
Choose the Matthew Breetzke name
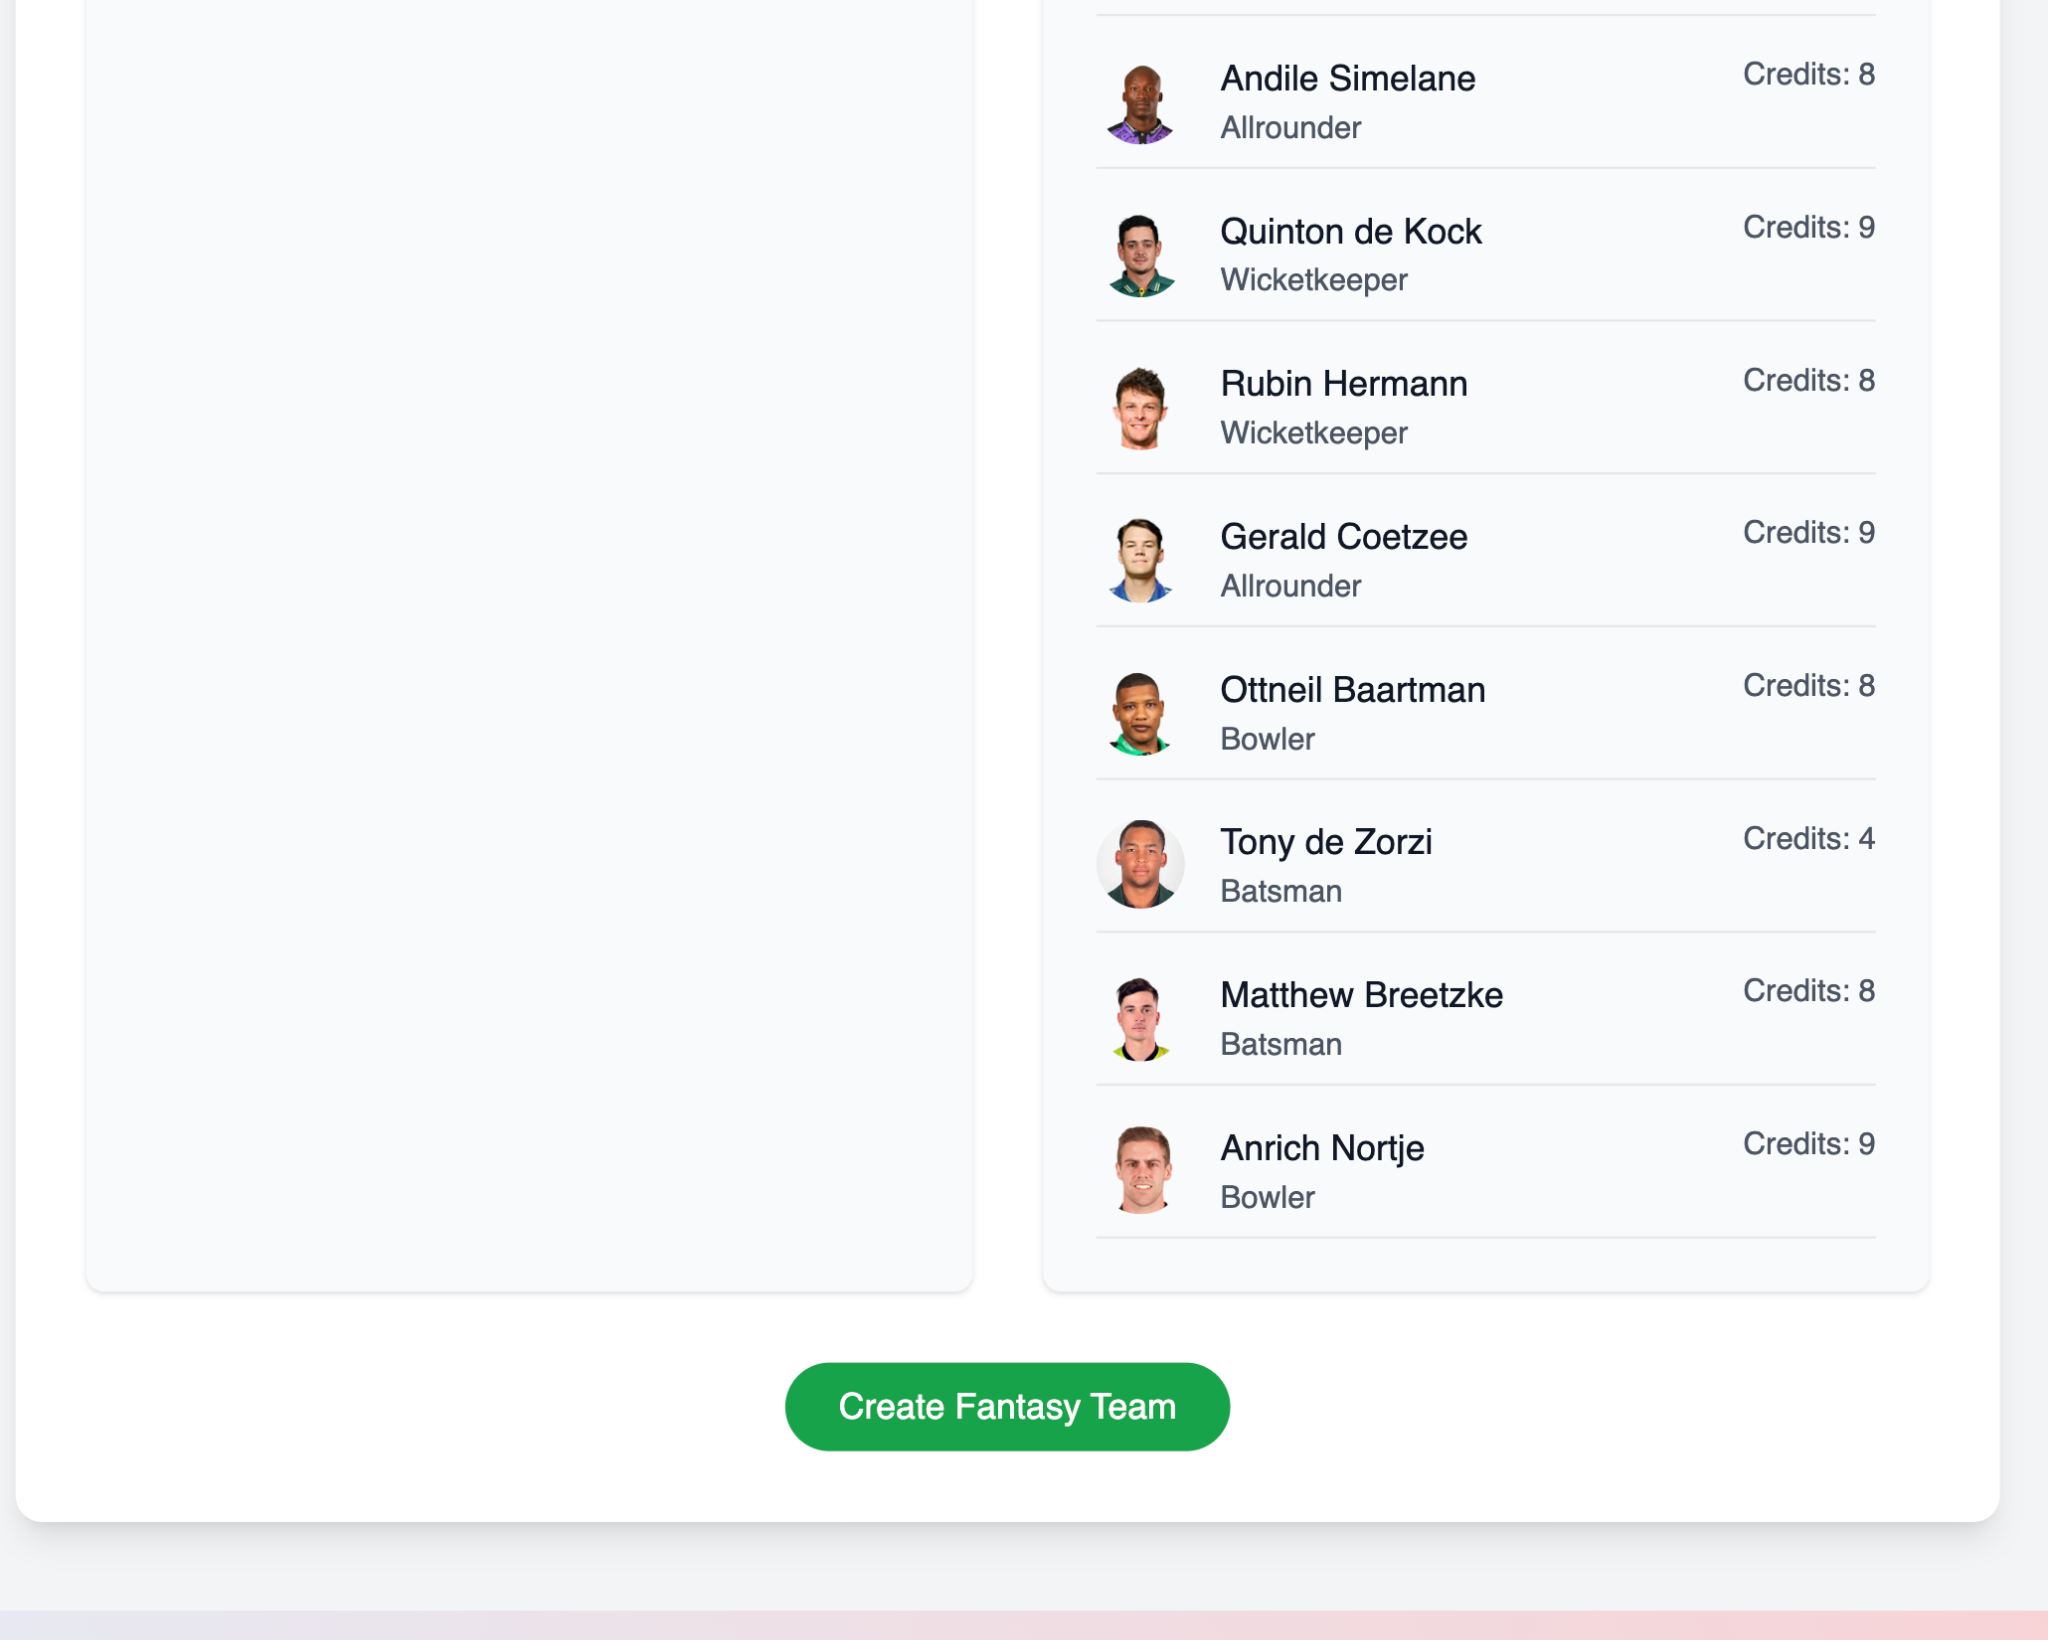click(1361, 995)
